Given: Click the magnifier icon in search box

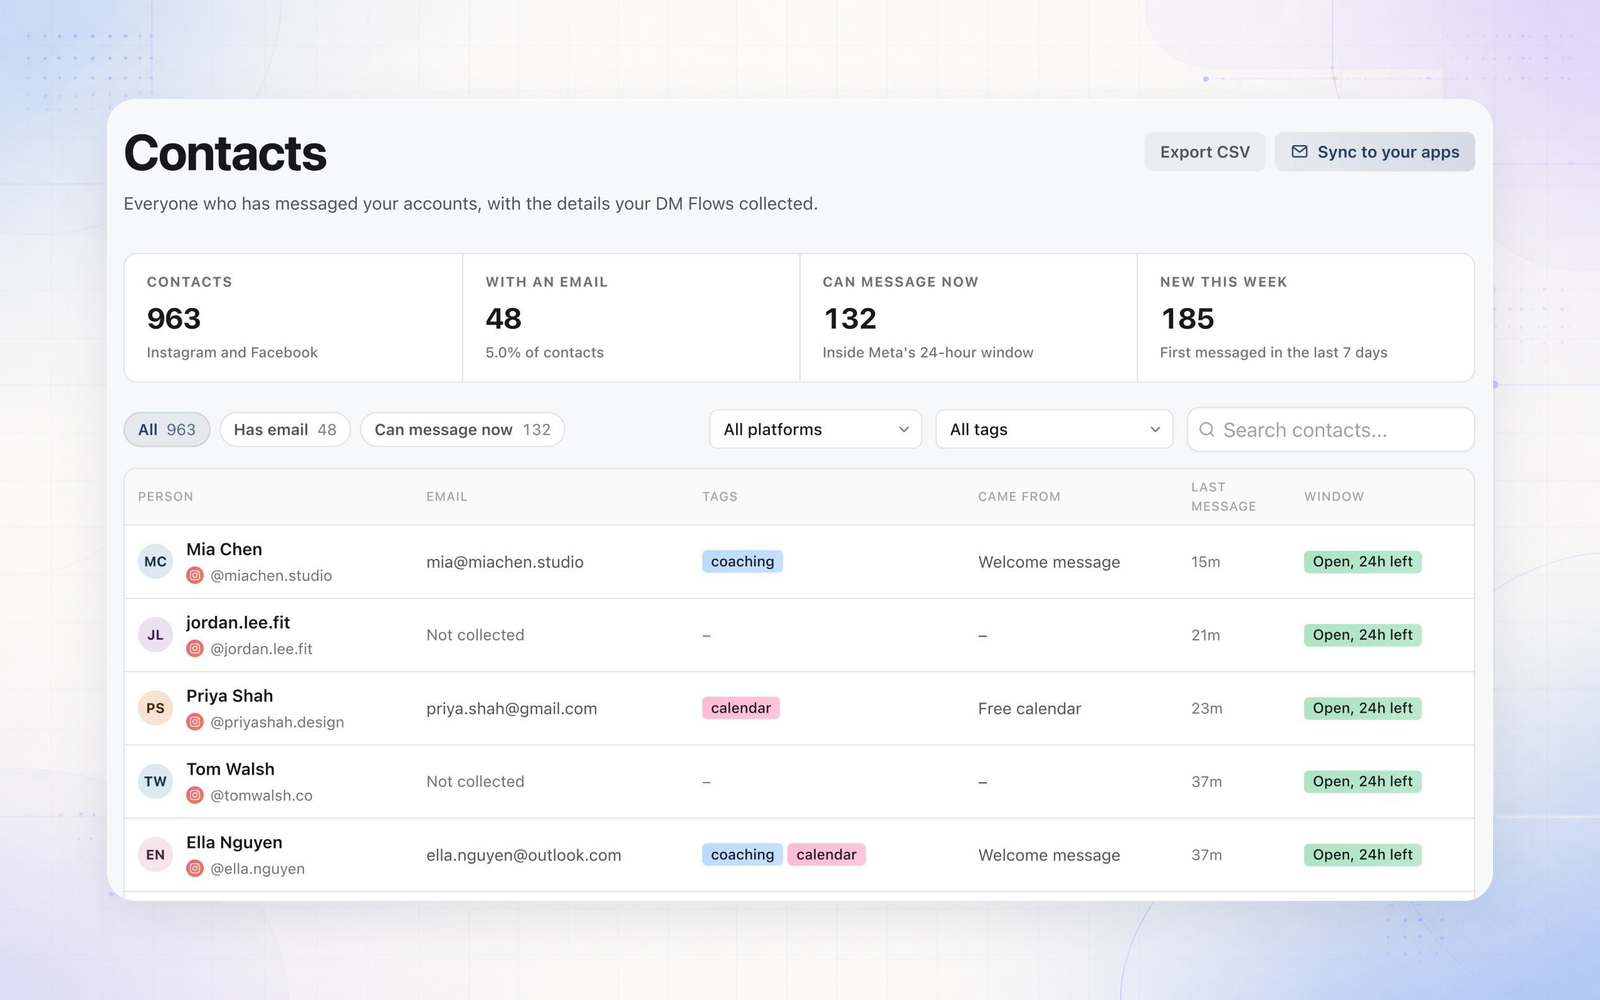Looking at the screenshot, I should (x=1207, y=430).
